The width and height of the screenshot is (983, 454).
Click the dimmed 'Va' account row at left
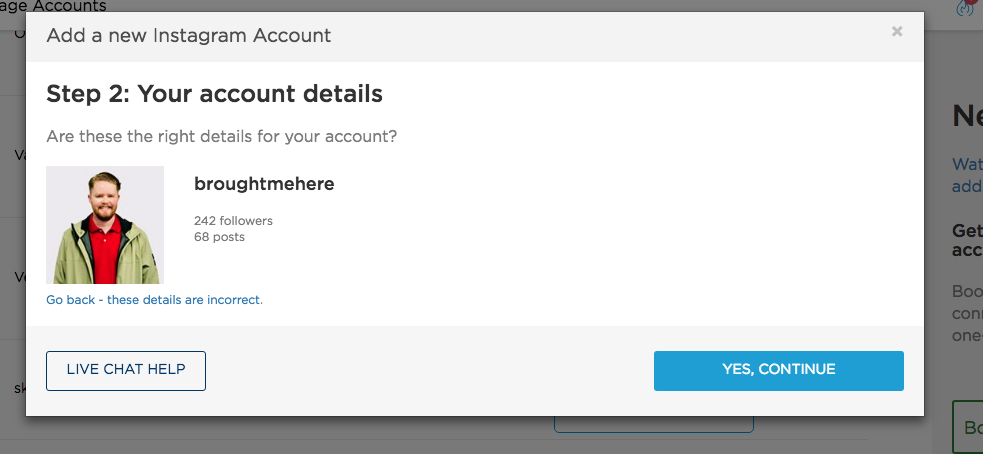(x=13, y=156)
